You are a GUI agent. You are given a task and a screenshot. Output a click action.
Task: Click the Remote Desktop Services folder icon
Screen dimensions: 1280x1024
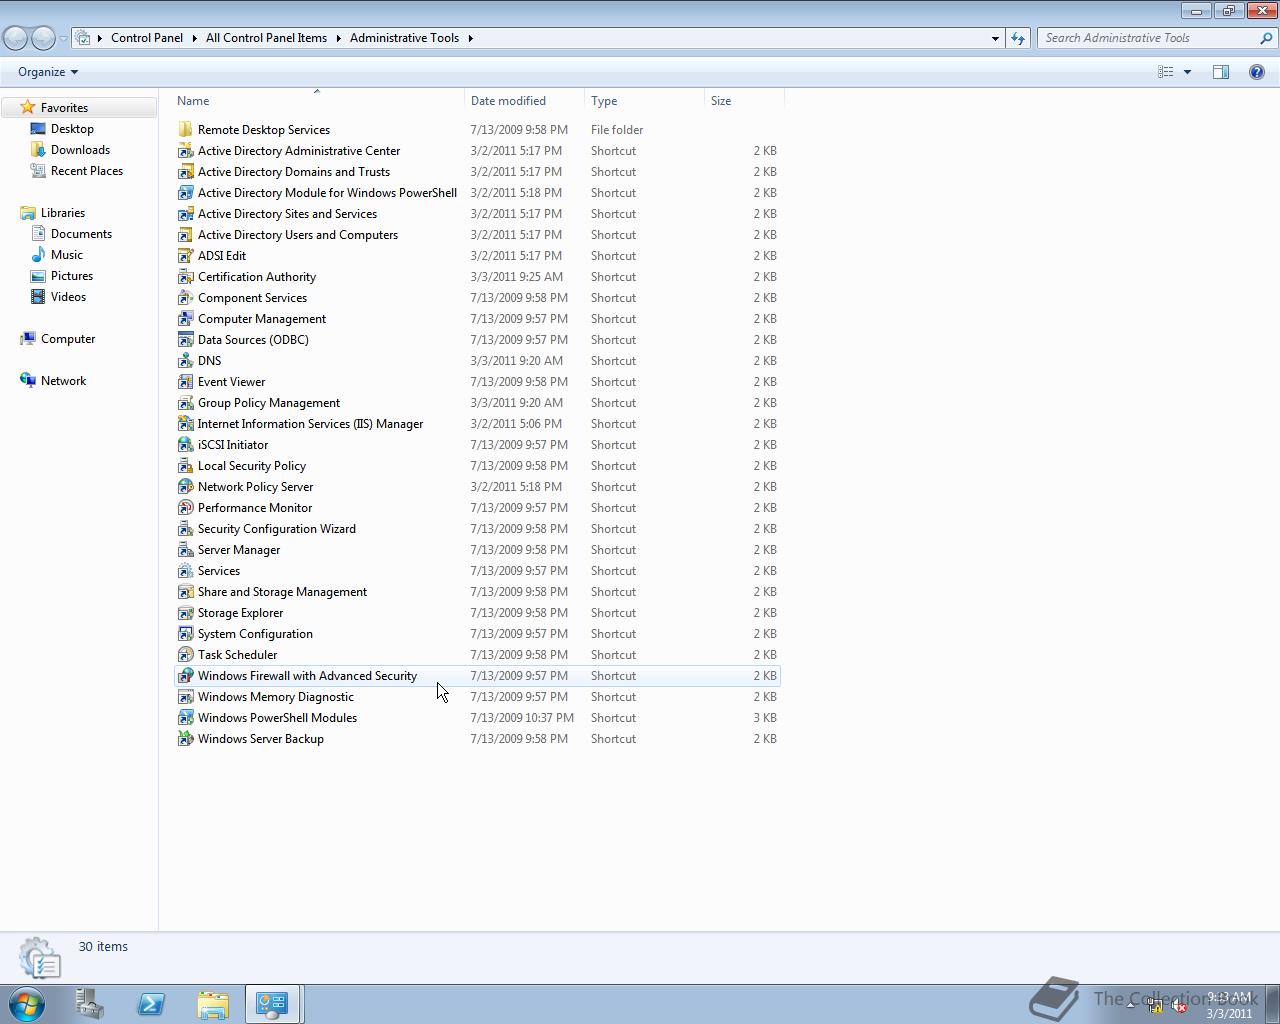coord(185,130)
